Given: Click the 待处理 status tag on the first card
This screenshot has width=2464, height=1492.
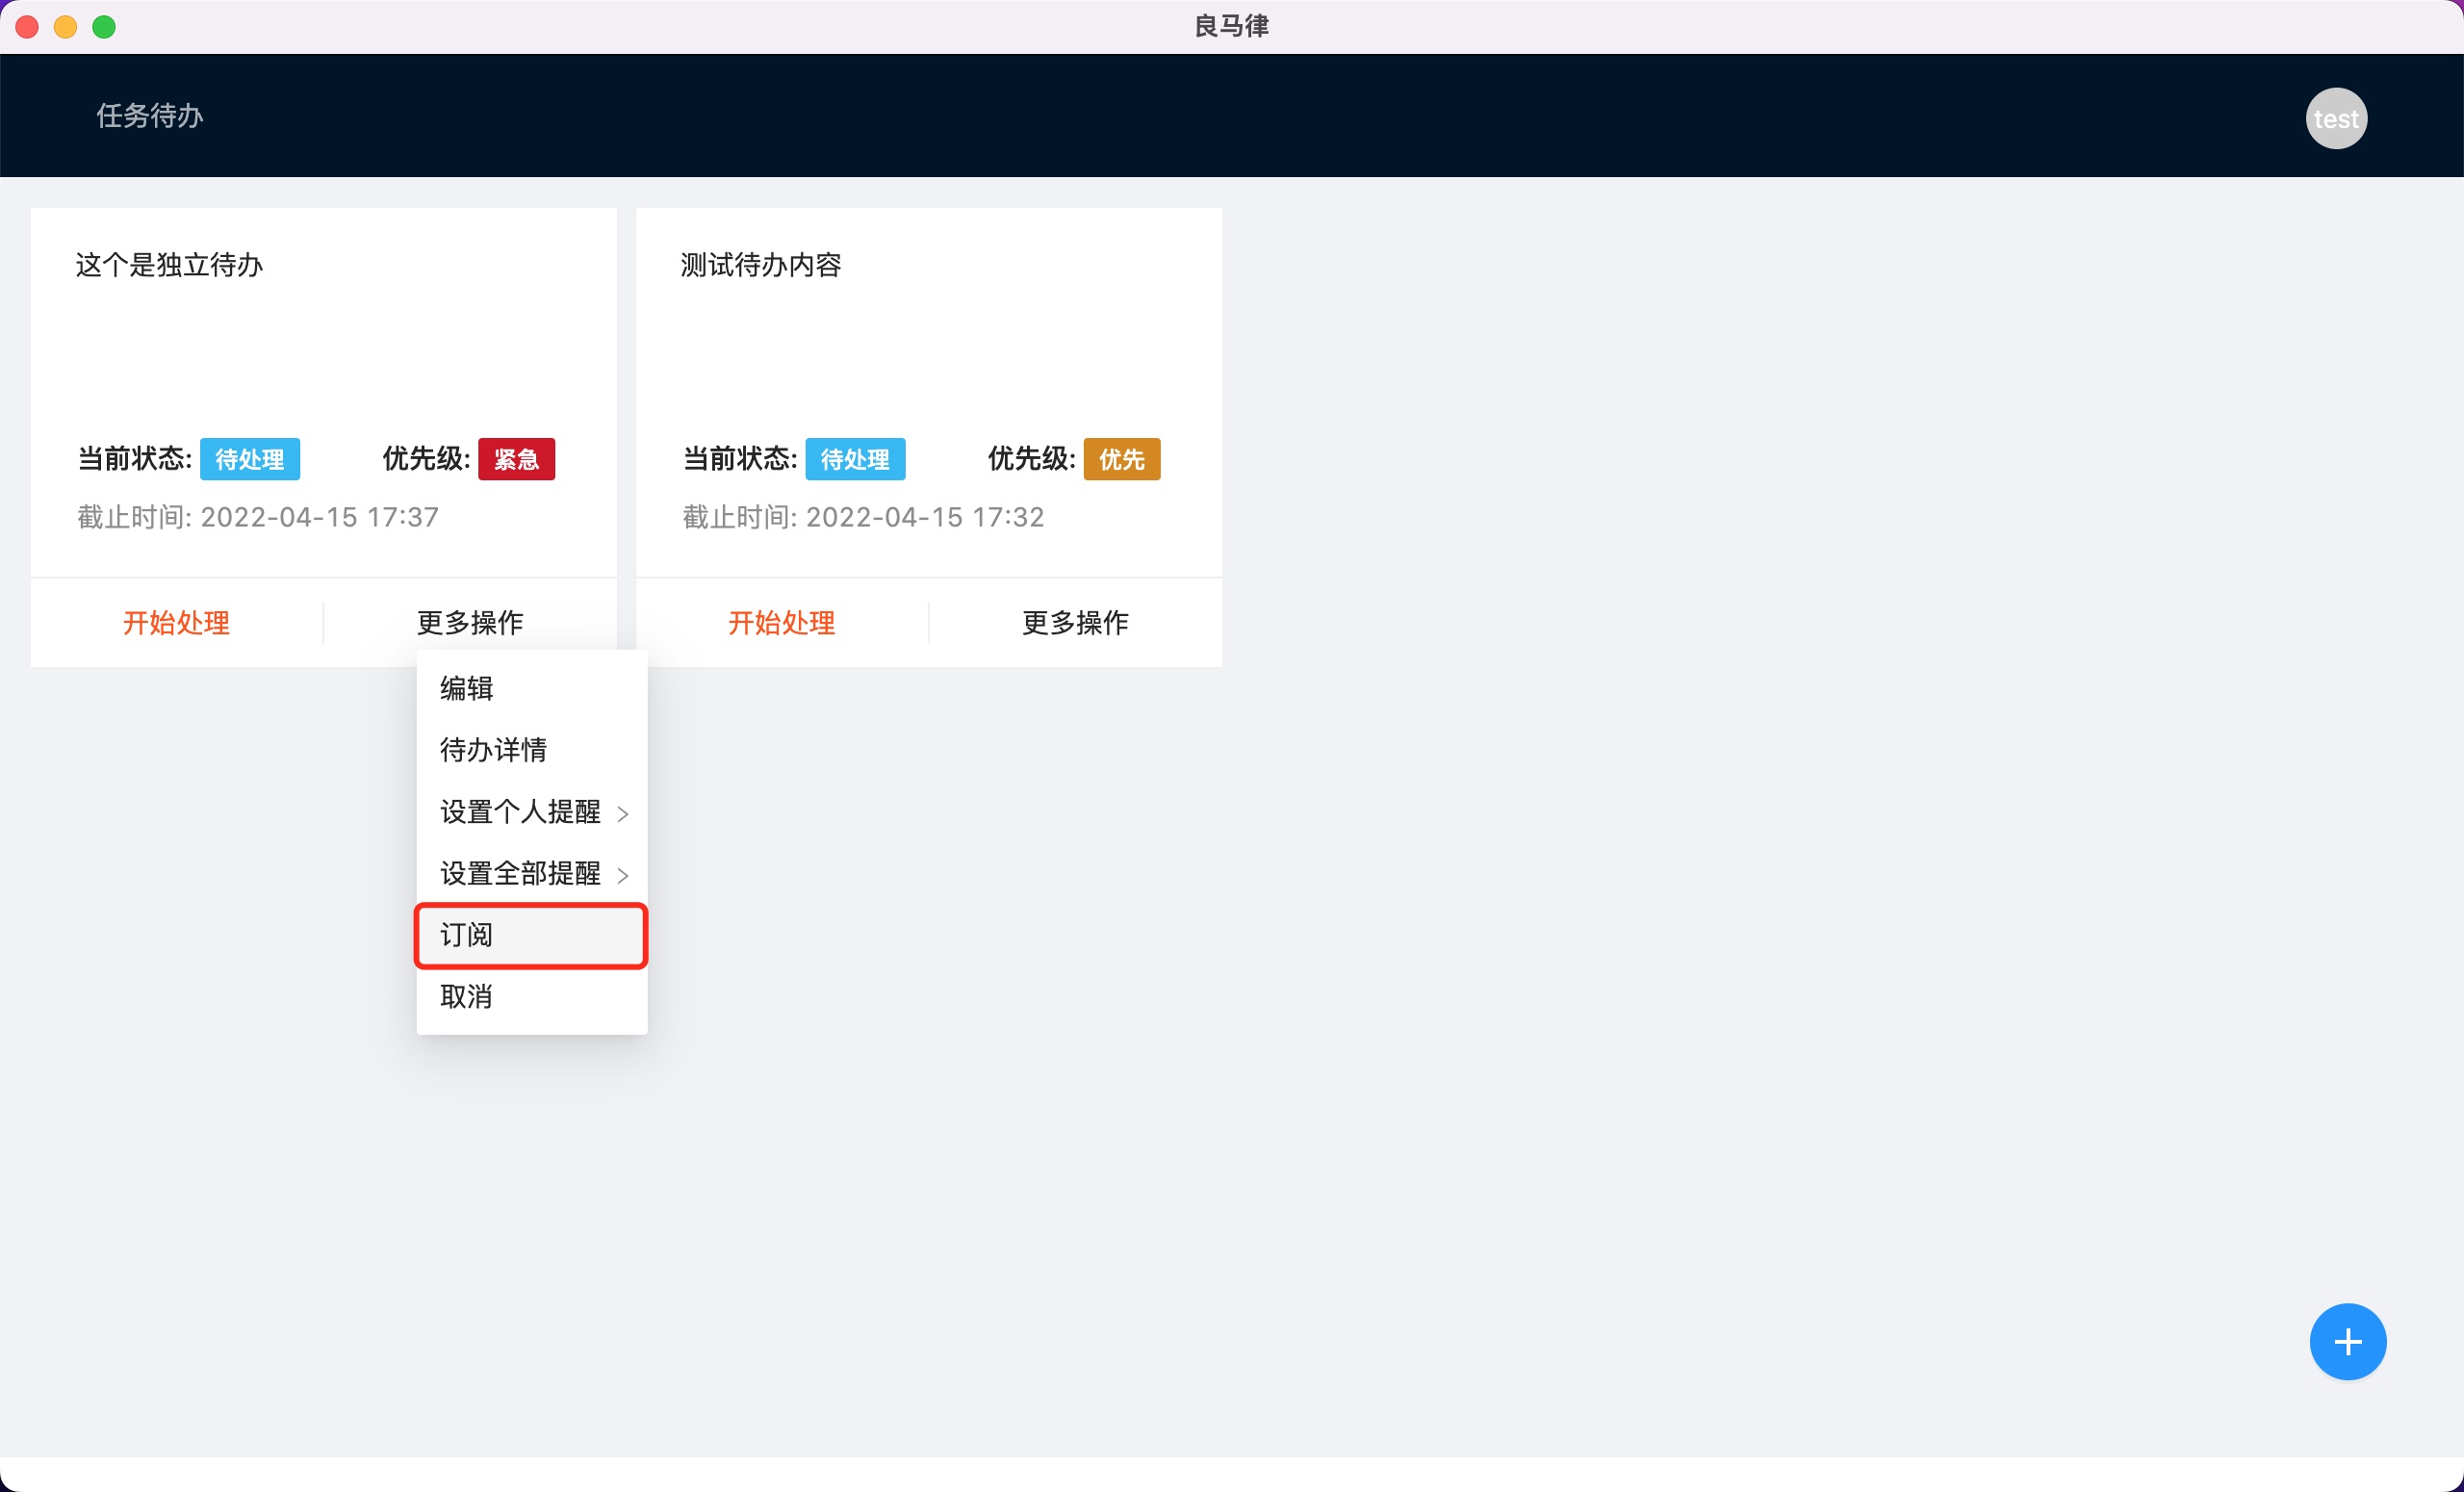Looking at the screenshot, I should (x=250, y=459).
